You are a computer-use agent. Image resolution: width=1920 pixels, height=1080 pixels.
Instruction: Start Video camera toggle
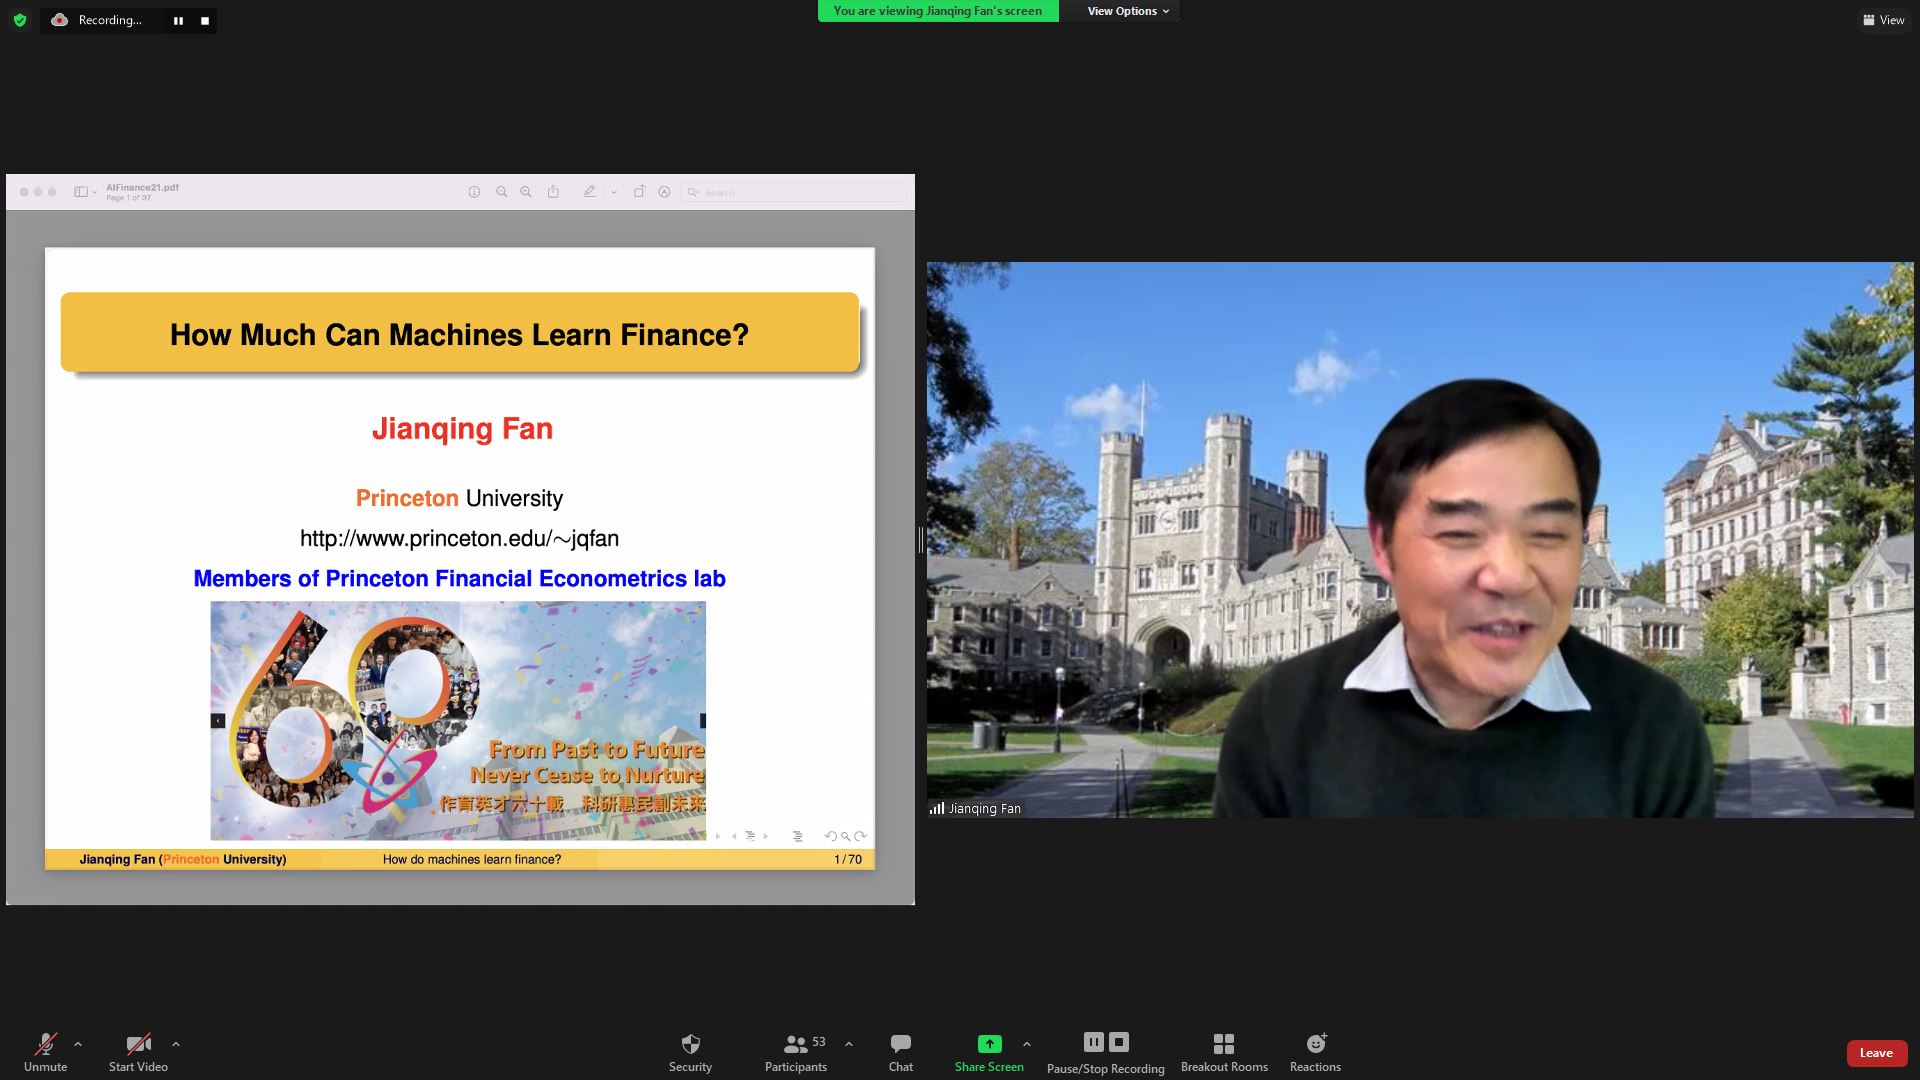tap(138, 1052)
